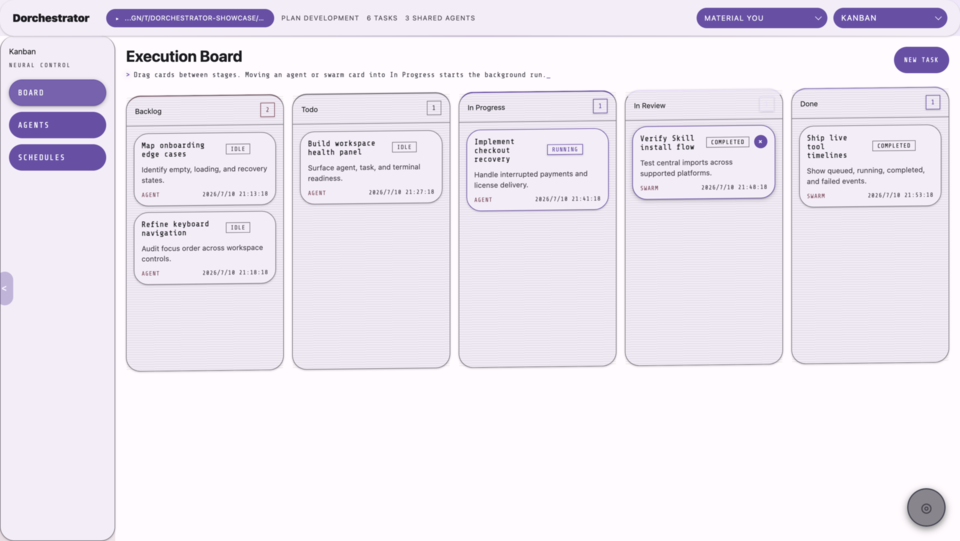Click the IDLE badge on Map onboarding card
Screen dimensions: 960x541
(238, 149)
